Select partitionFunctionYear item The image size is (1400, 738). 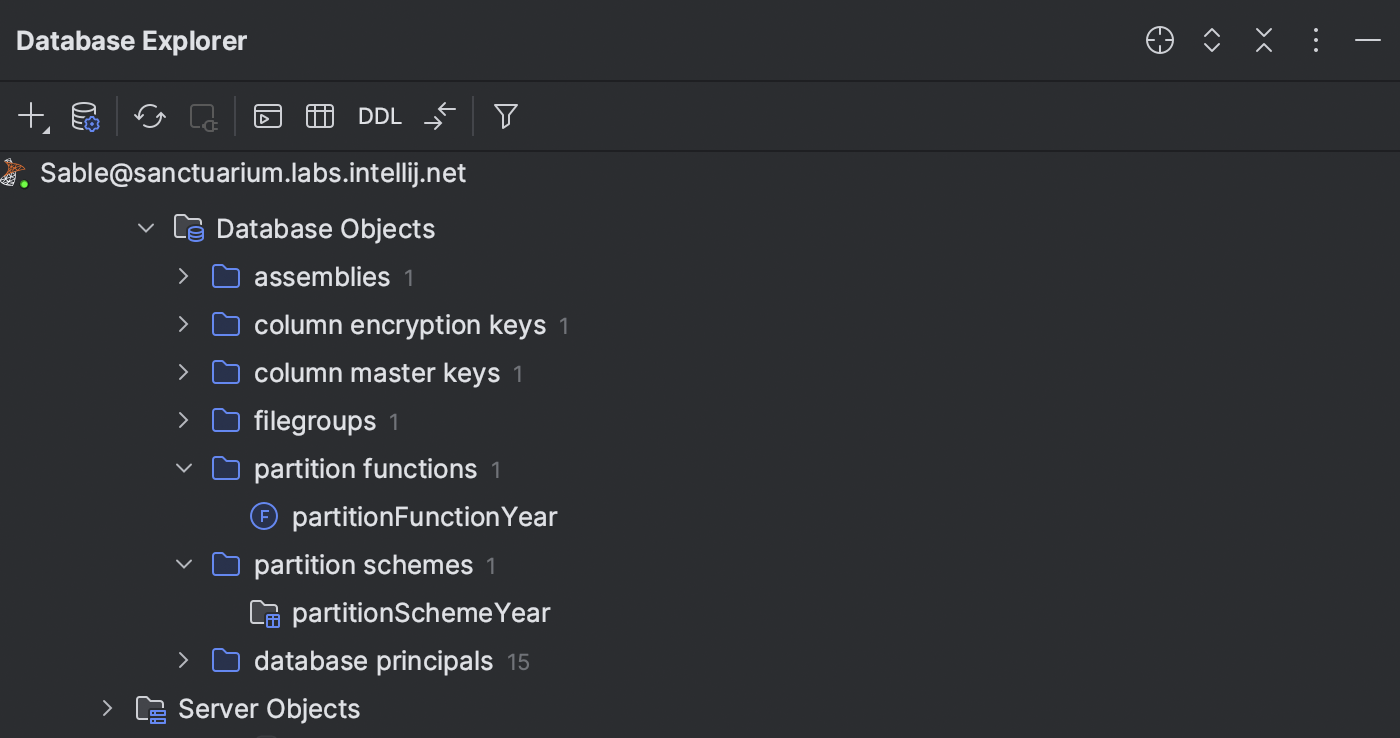[423, 517]
